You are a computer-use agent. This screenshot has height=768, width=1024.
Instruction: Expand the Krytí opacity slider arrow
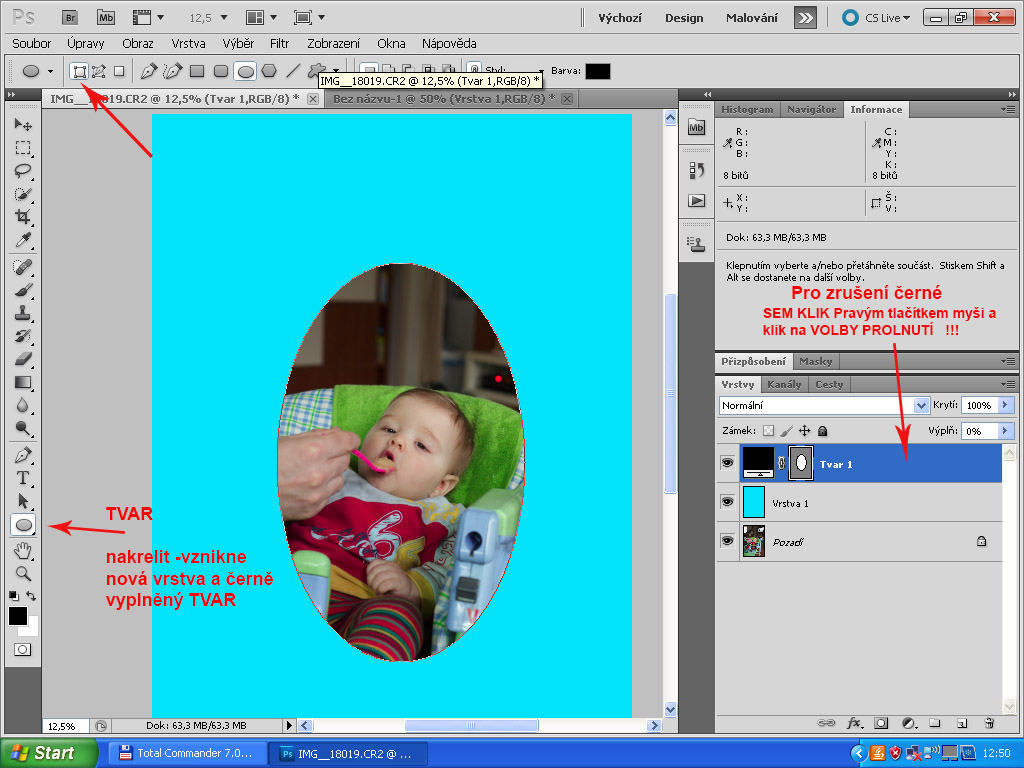click(x=1006, y=406)
